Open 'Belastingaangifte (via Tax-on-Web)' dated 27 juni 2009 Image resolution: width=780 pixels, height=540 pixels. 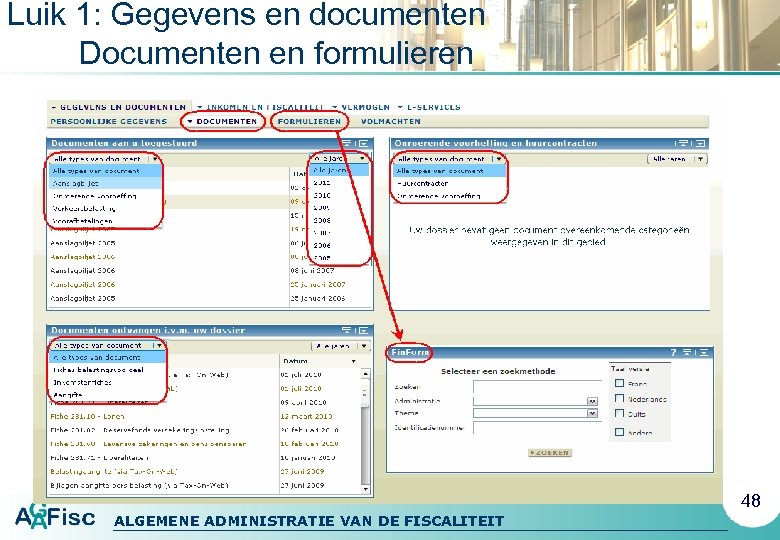(113, 471)
